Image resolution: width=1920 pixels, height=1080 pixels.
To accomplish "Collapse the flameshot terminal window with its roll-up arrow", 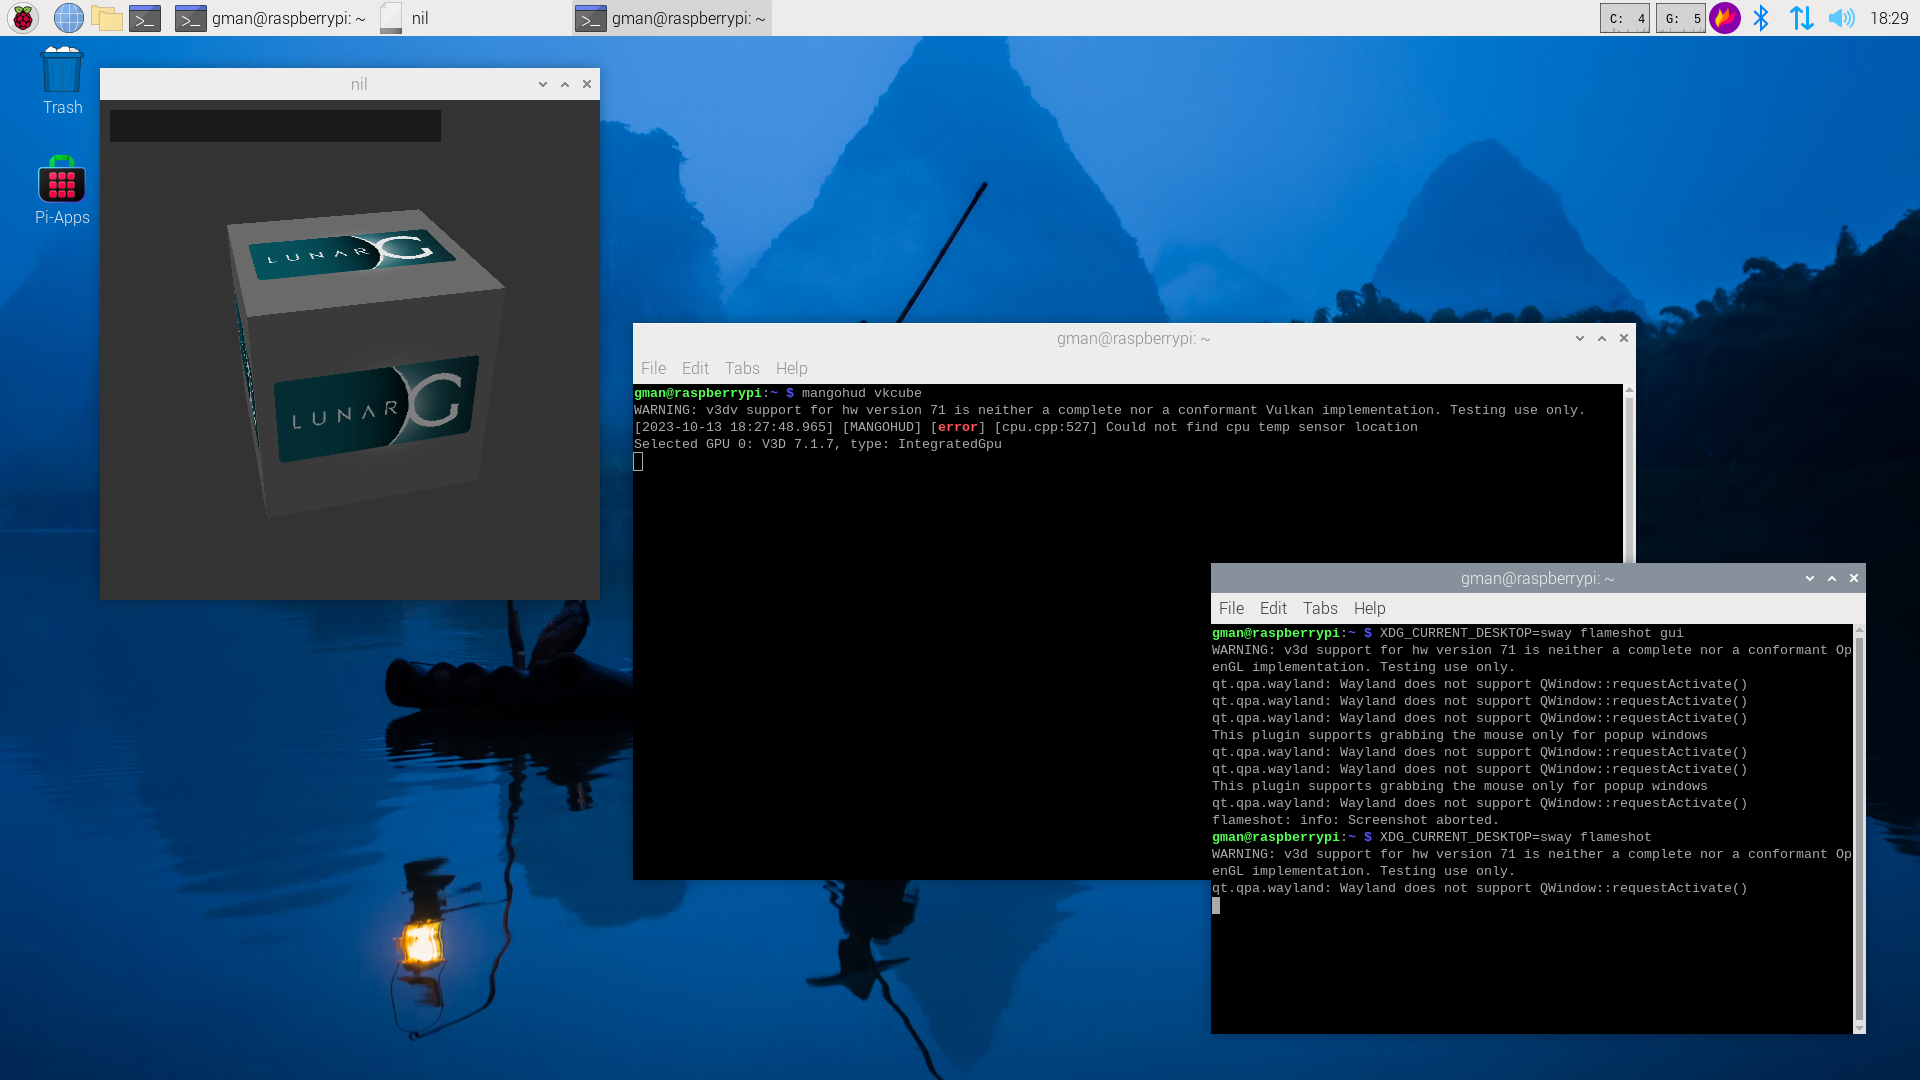I will [x=1831, y=578].
